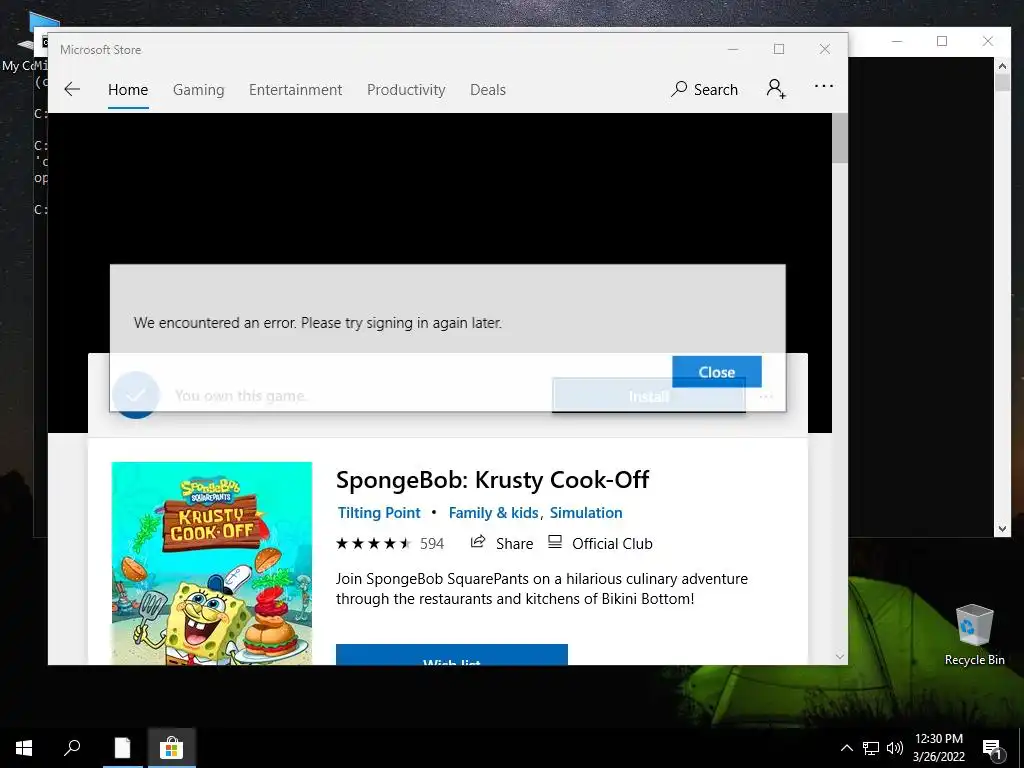1024x768 pixels.
Task: Click the white document icon on taskbar
Action: pyautogui.click(x=122, y=748)
